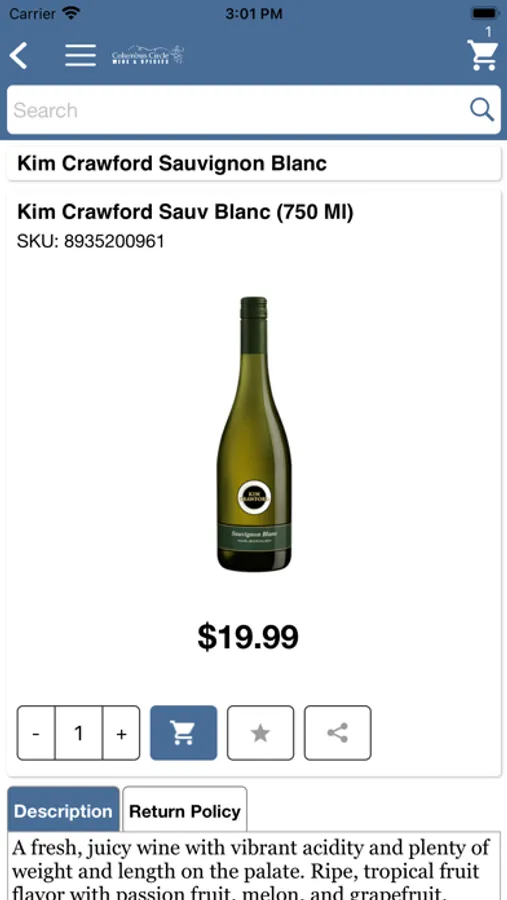
Task: Share this product via share icon
Action: point(338,732)
